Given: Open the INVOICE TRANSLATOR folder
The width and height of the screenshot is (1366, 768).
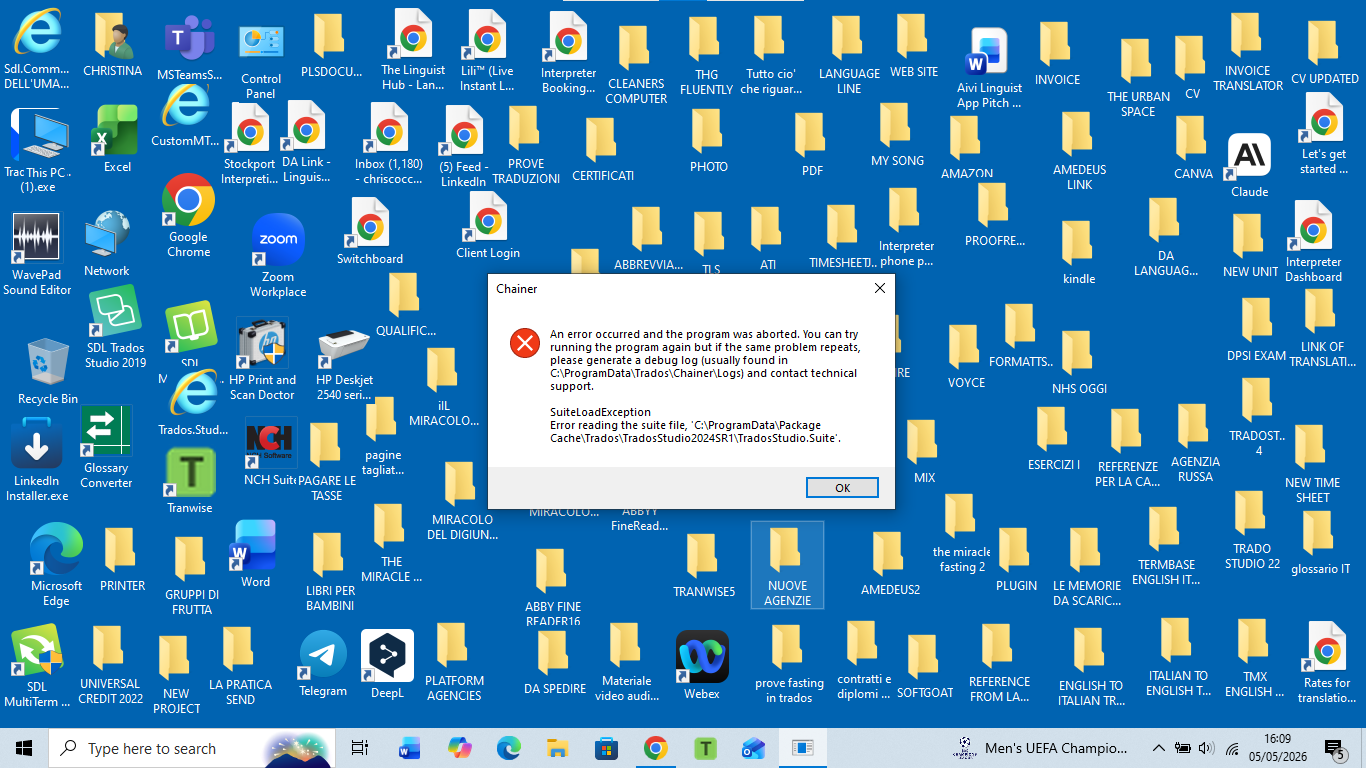Looking at the screenshot, I should click(1248, 53).
